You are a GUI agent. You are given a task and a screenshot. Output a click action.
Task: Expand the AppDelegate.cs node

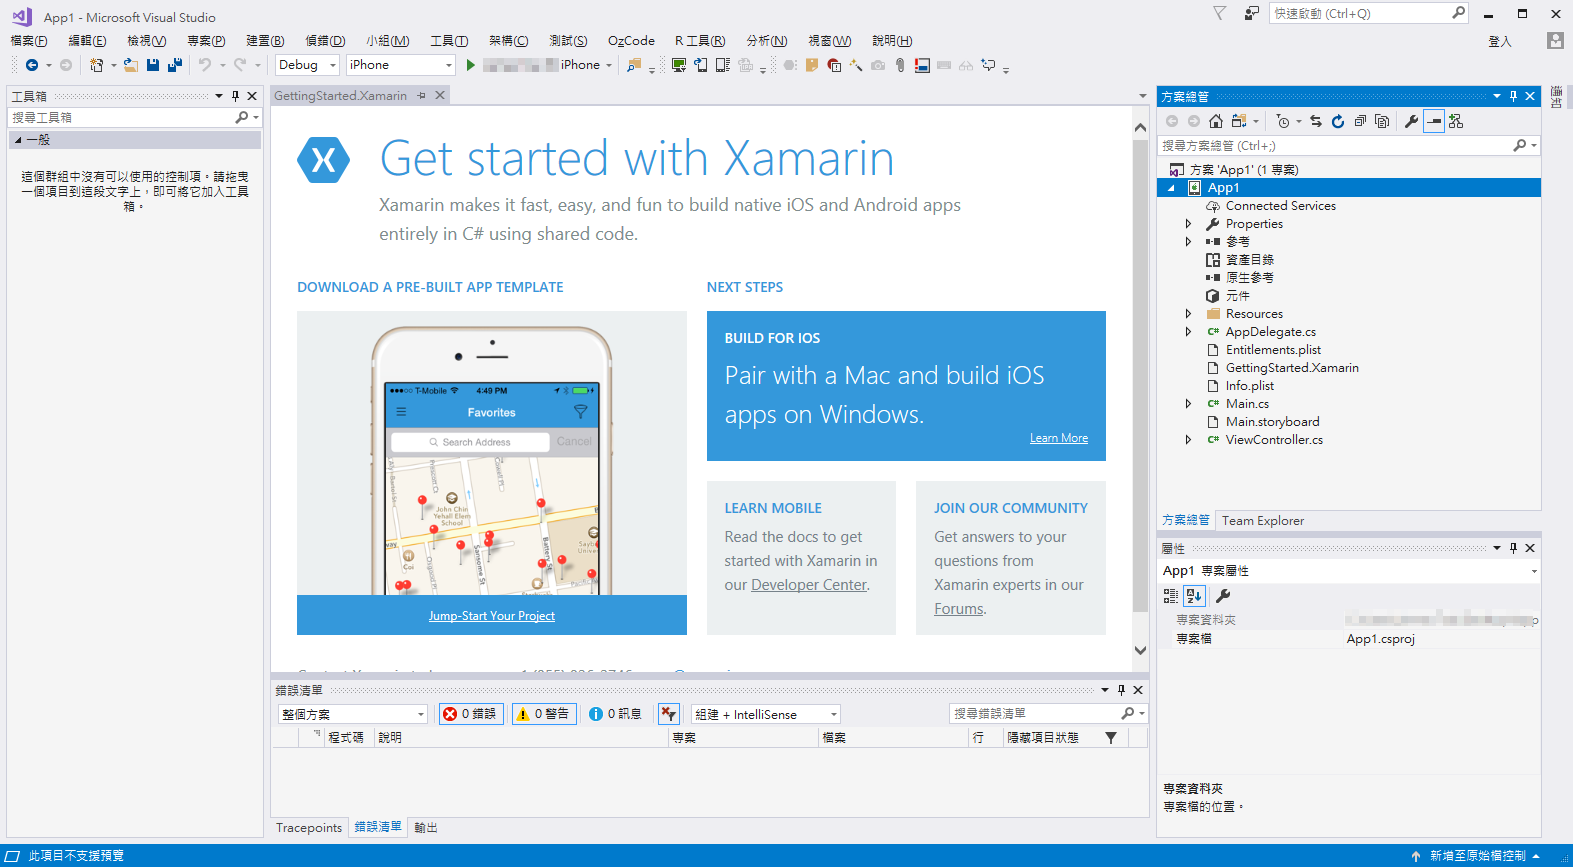pos(1188,332)
